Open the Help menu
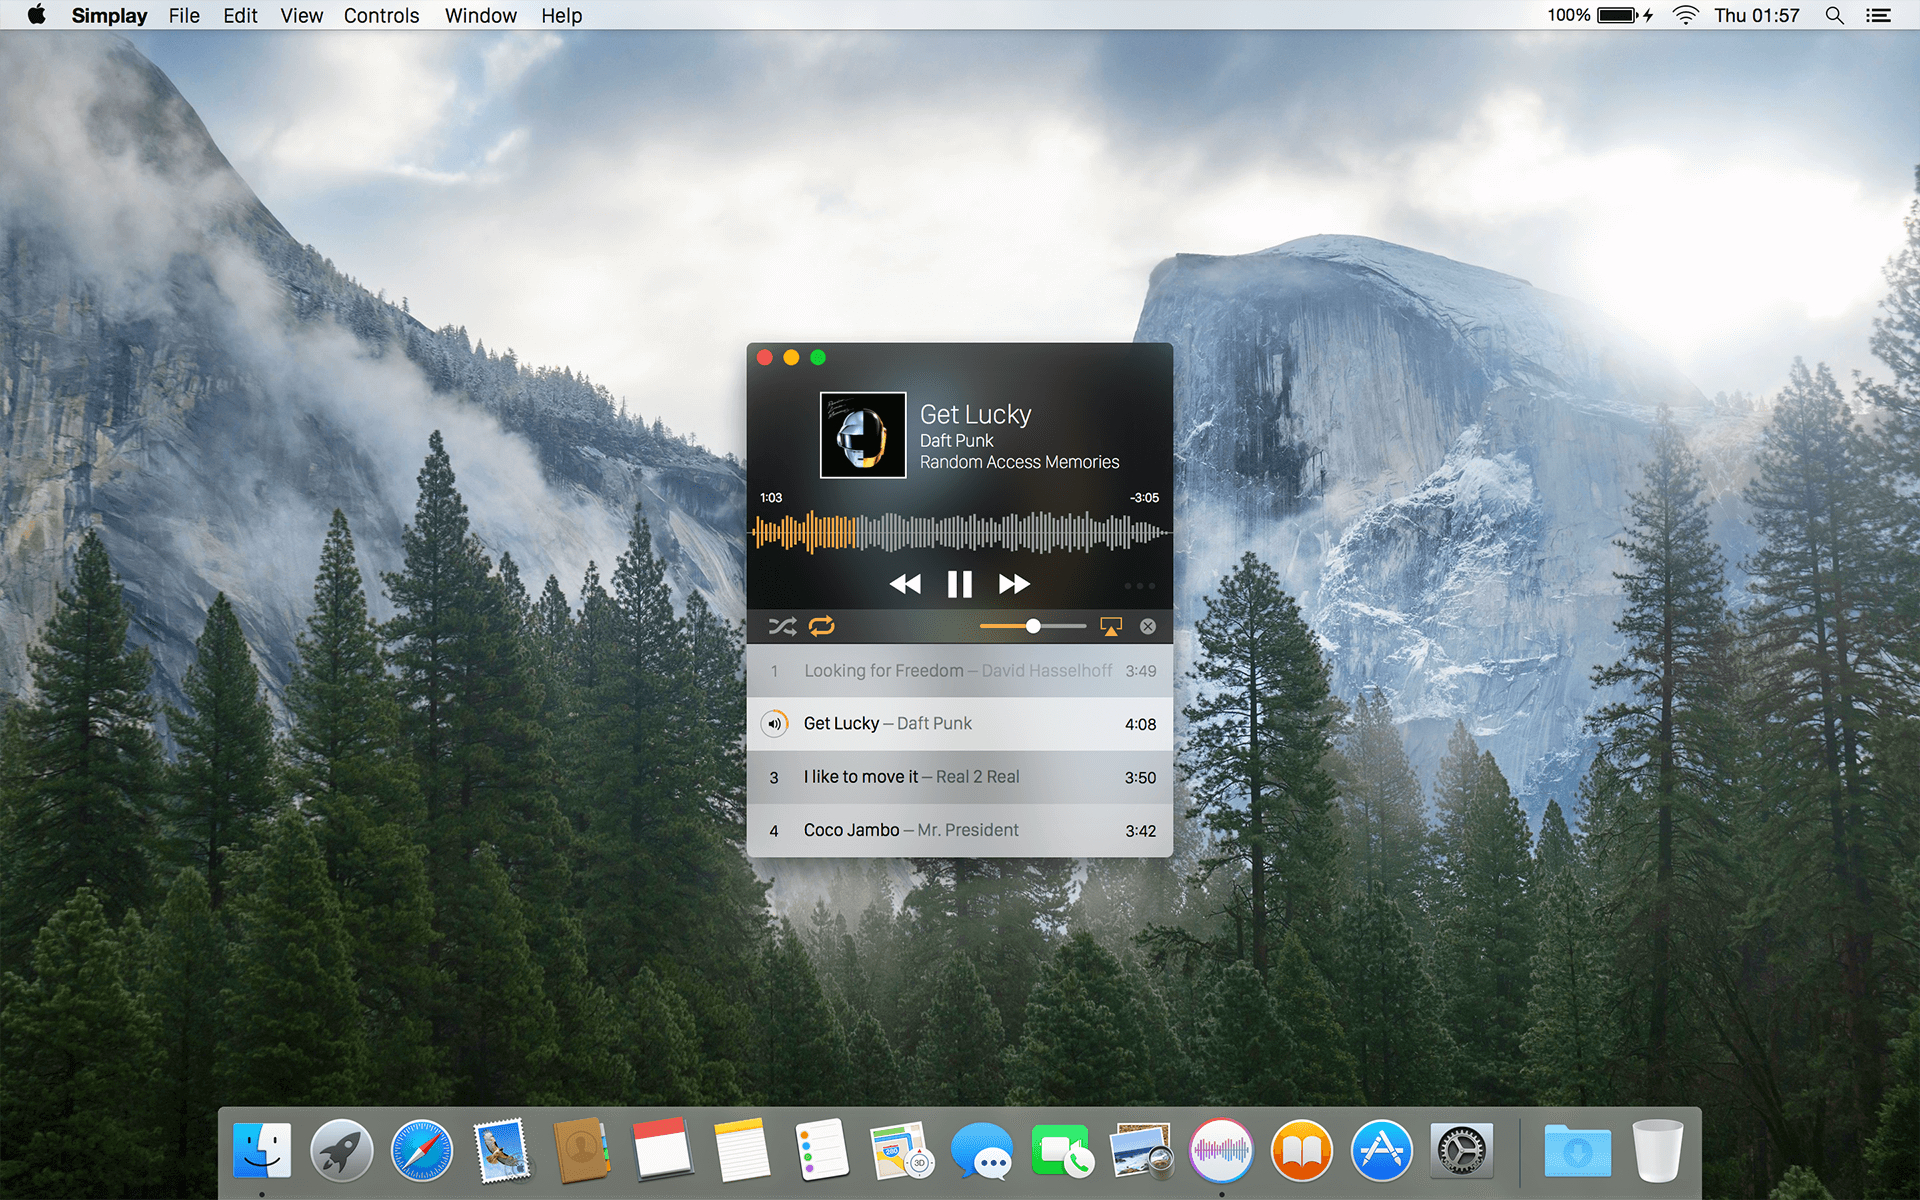The image size is (1920, 1200). click(561, 15)
